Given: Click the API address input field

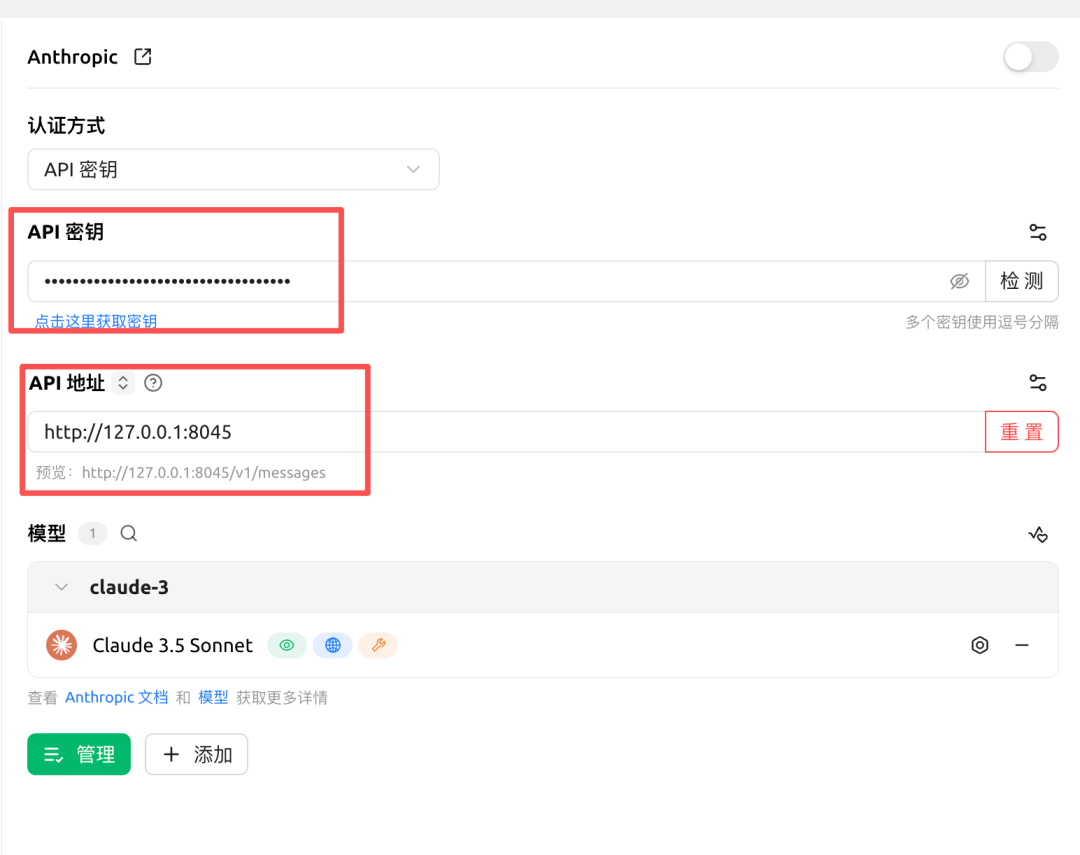Looking at the screenshot, I should (x=500, y=432).
